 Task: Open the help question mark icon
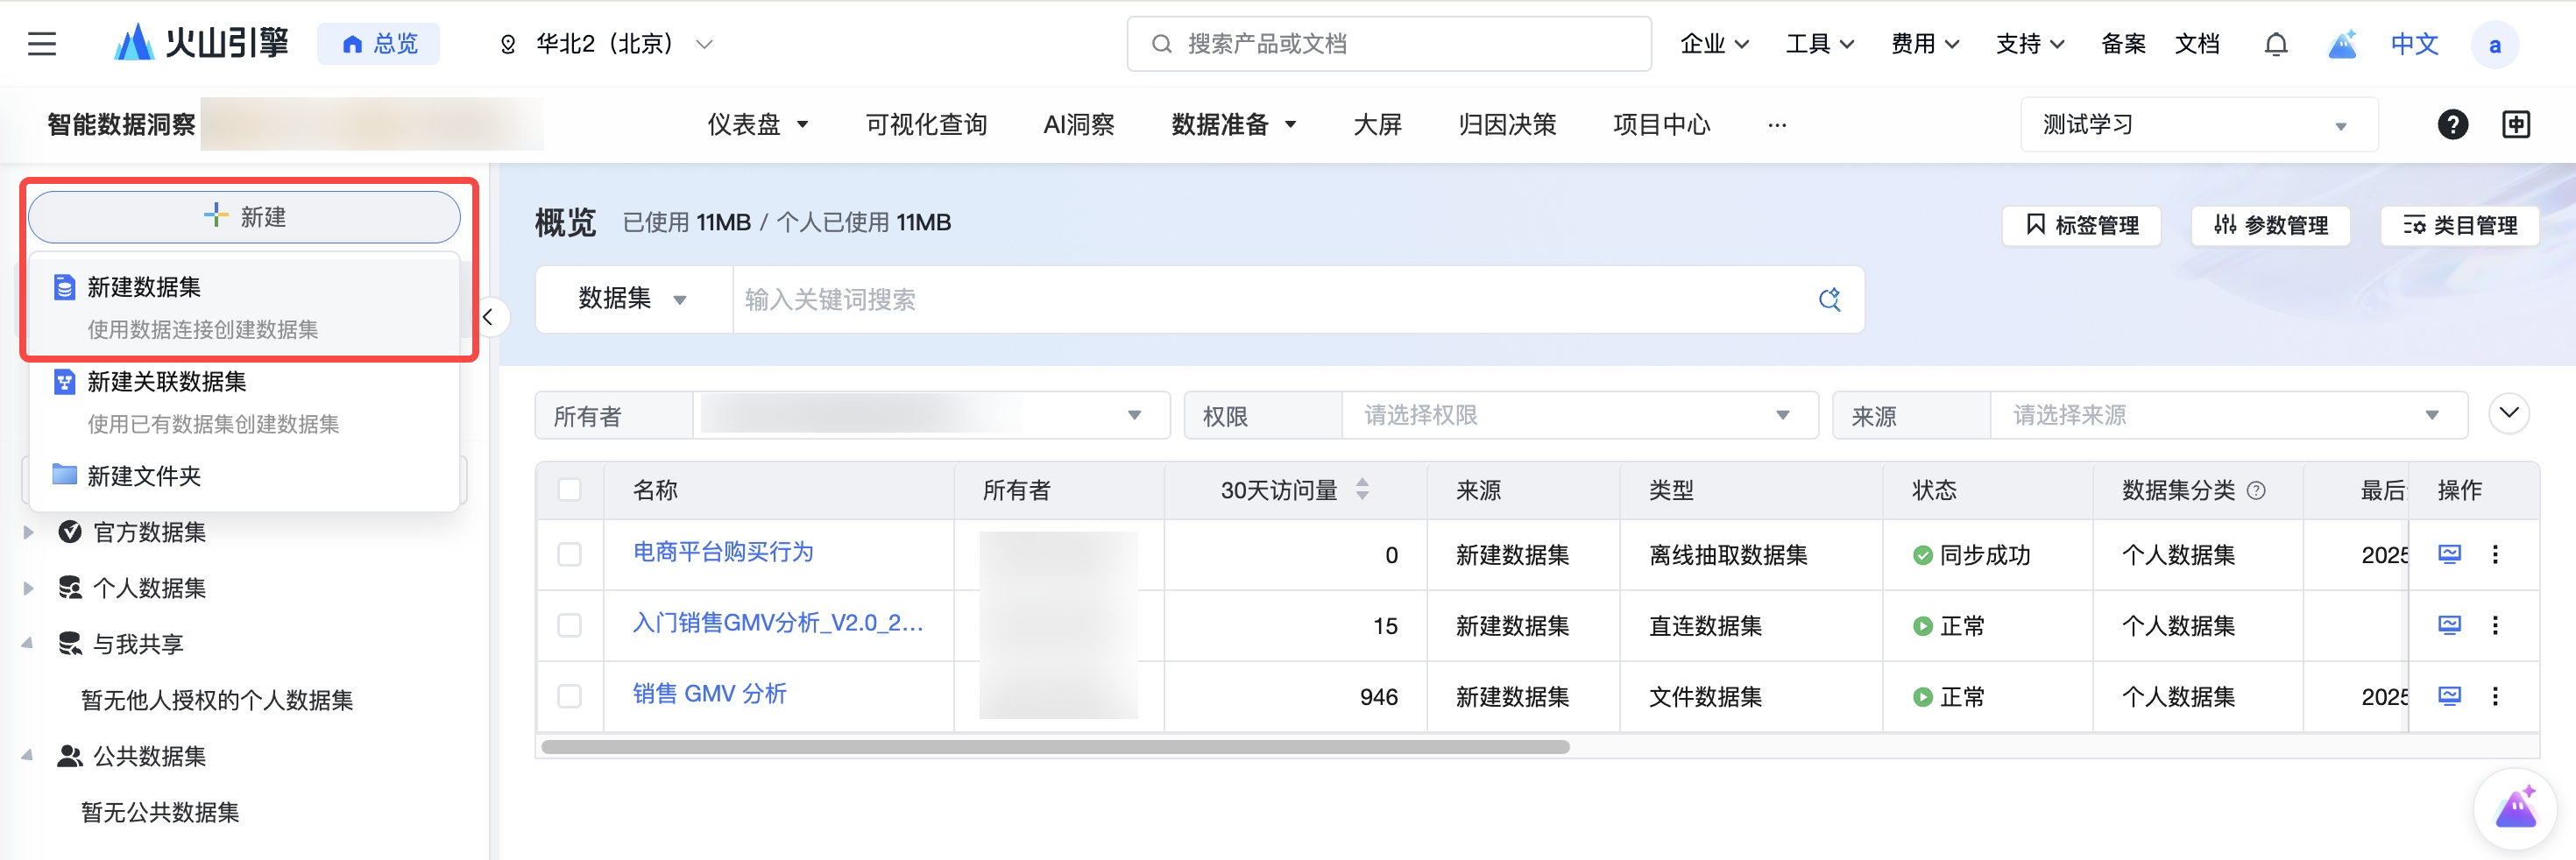pyautogui.click(x=2452, y=125)
